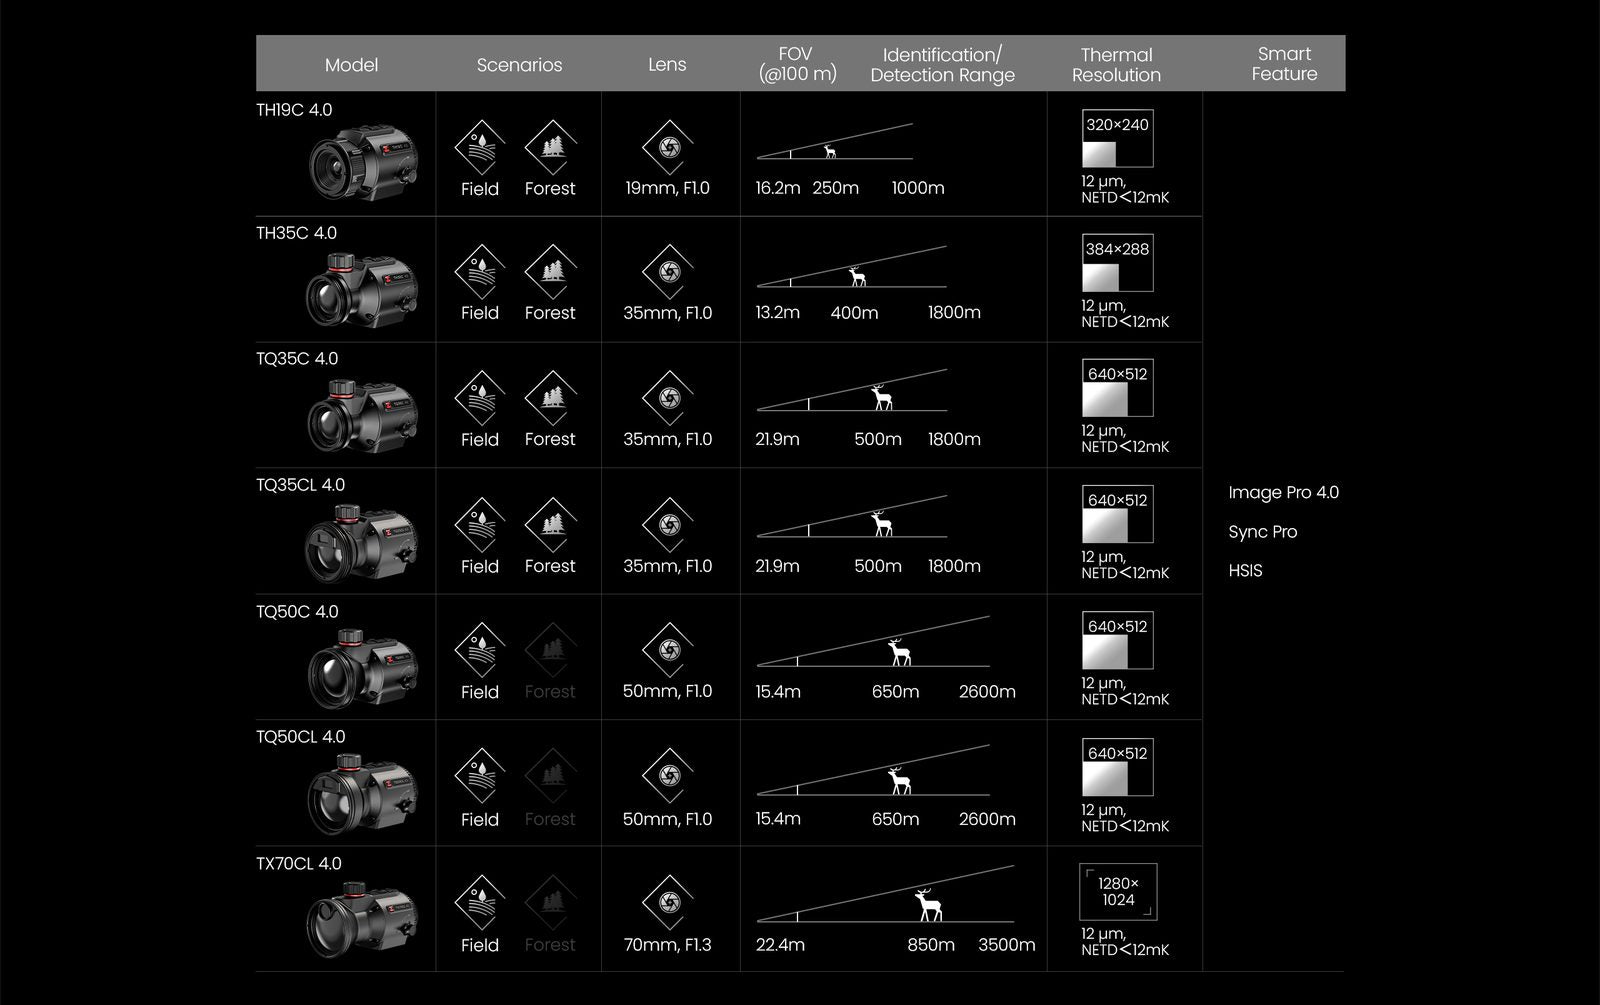The width and height of the screenshot is (1600, 1005).
Task: Click the dimmed Forest icon in TX70CL 4.0 row
Action: (550, 903)
